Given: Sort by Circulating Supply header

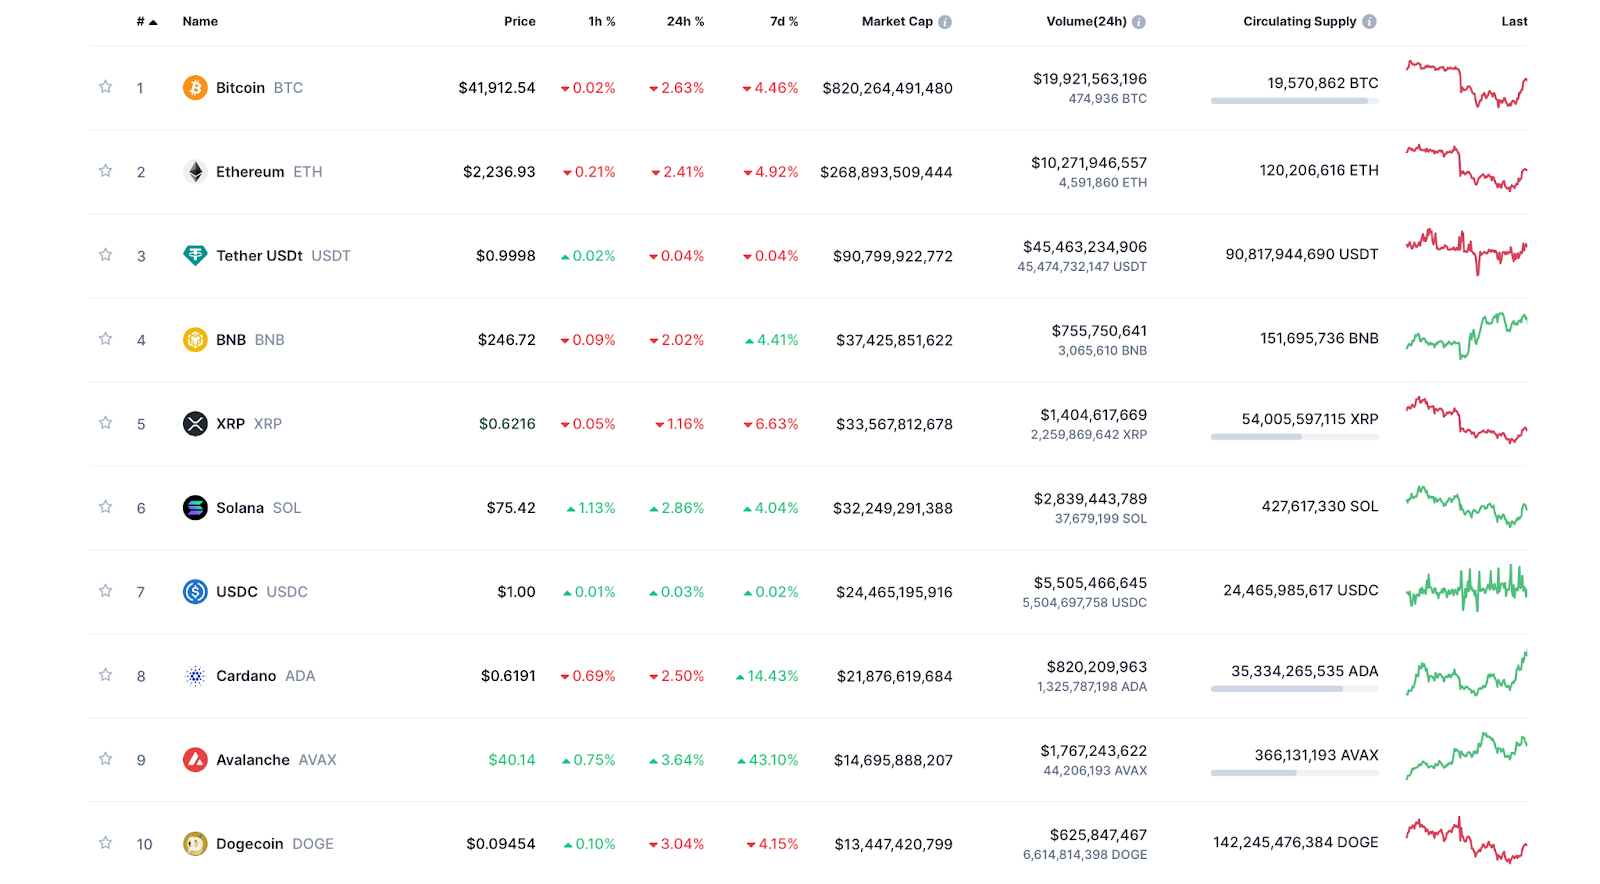Looking at the screenshot, I should click(1299, 21).
